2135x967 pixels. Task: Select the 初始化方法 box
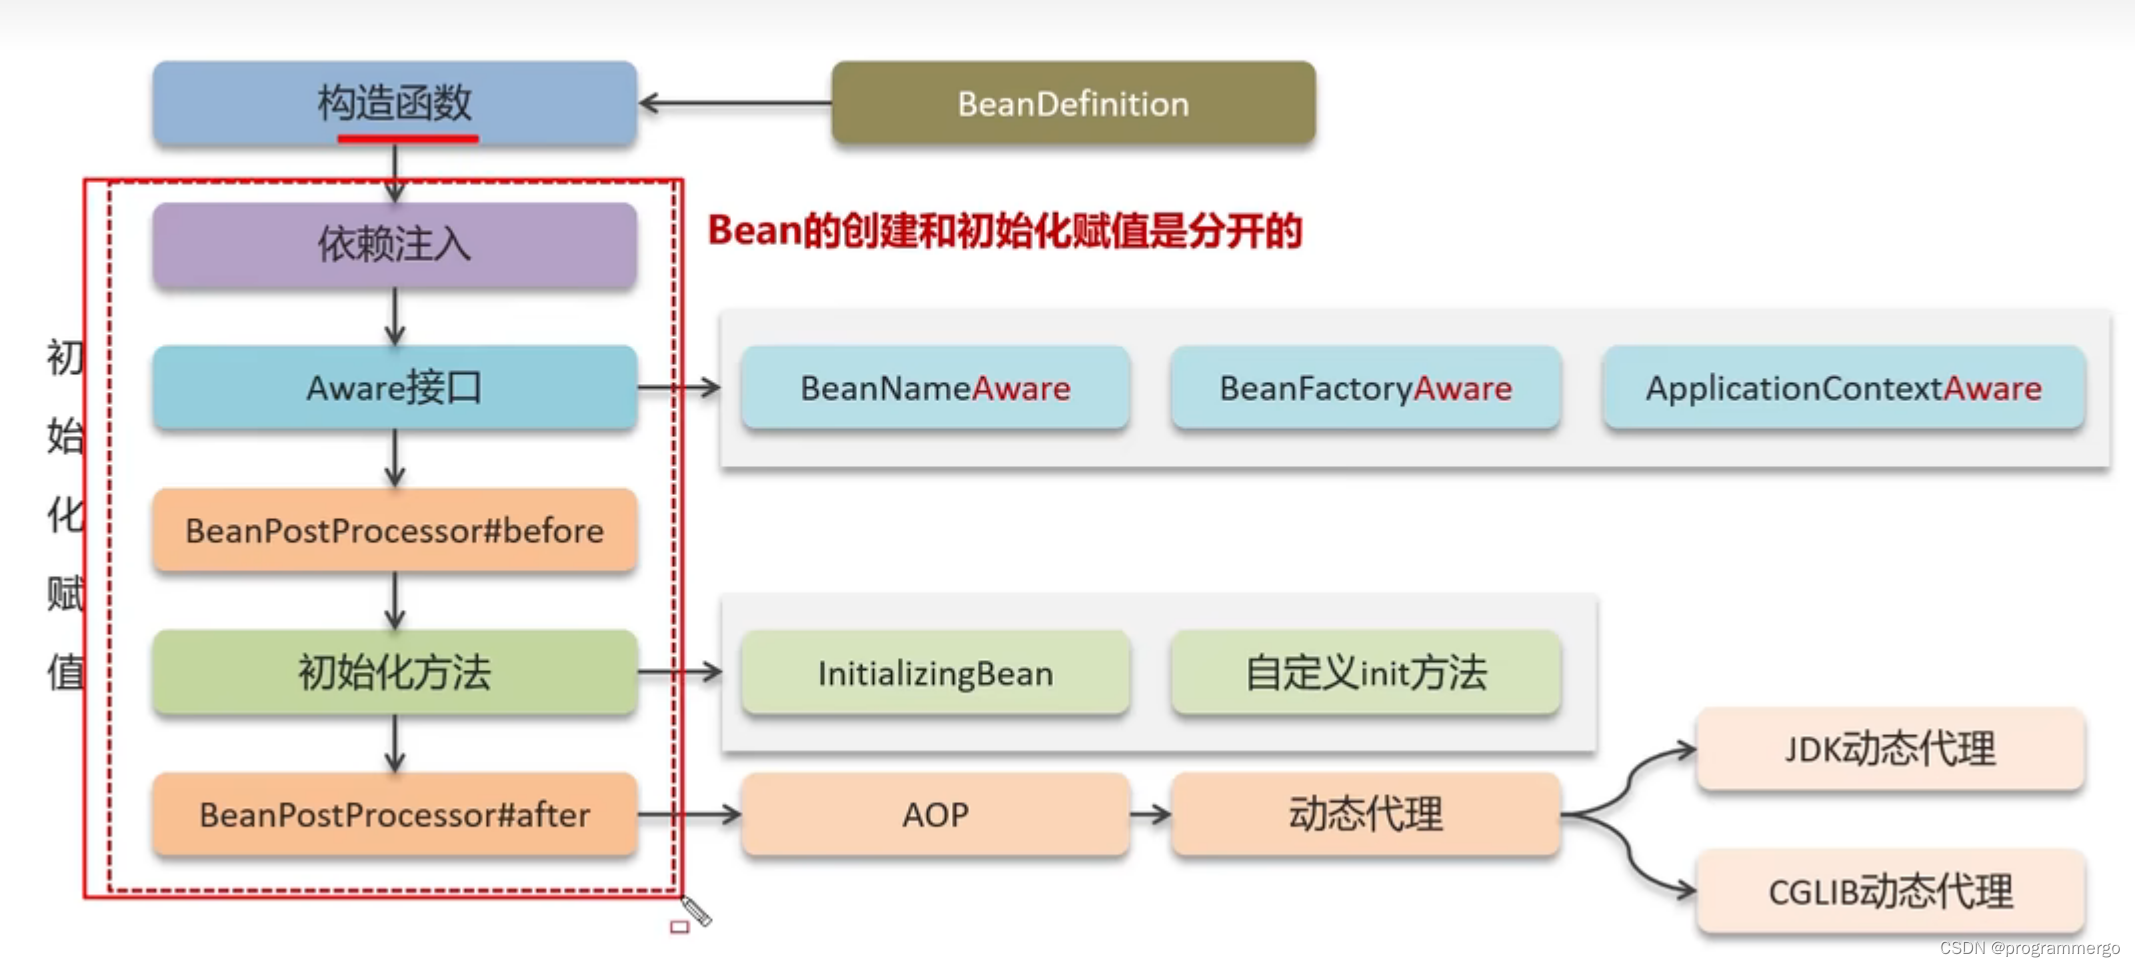395,672
